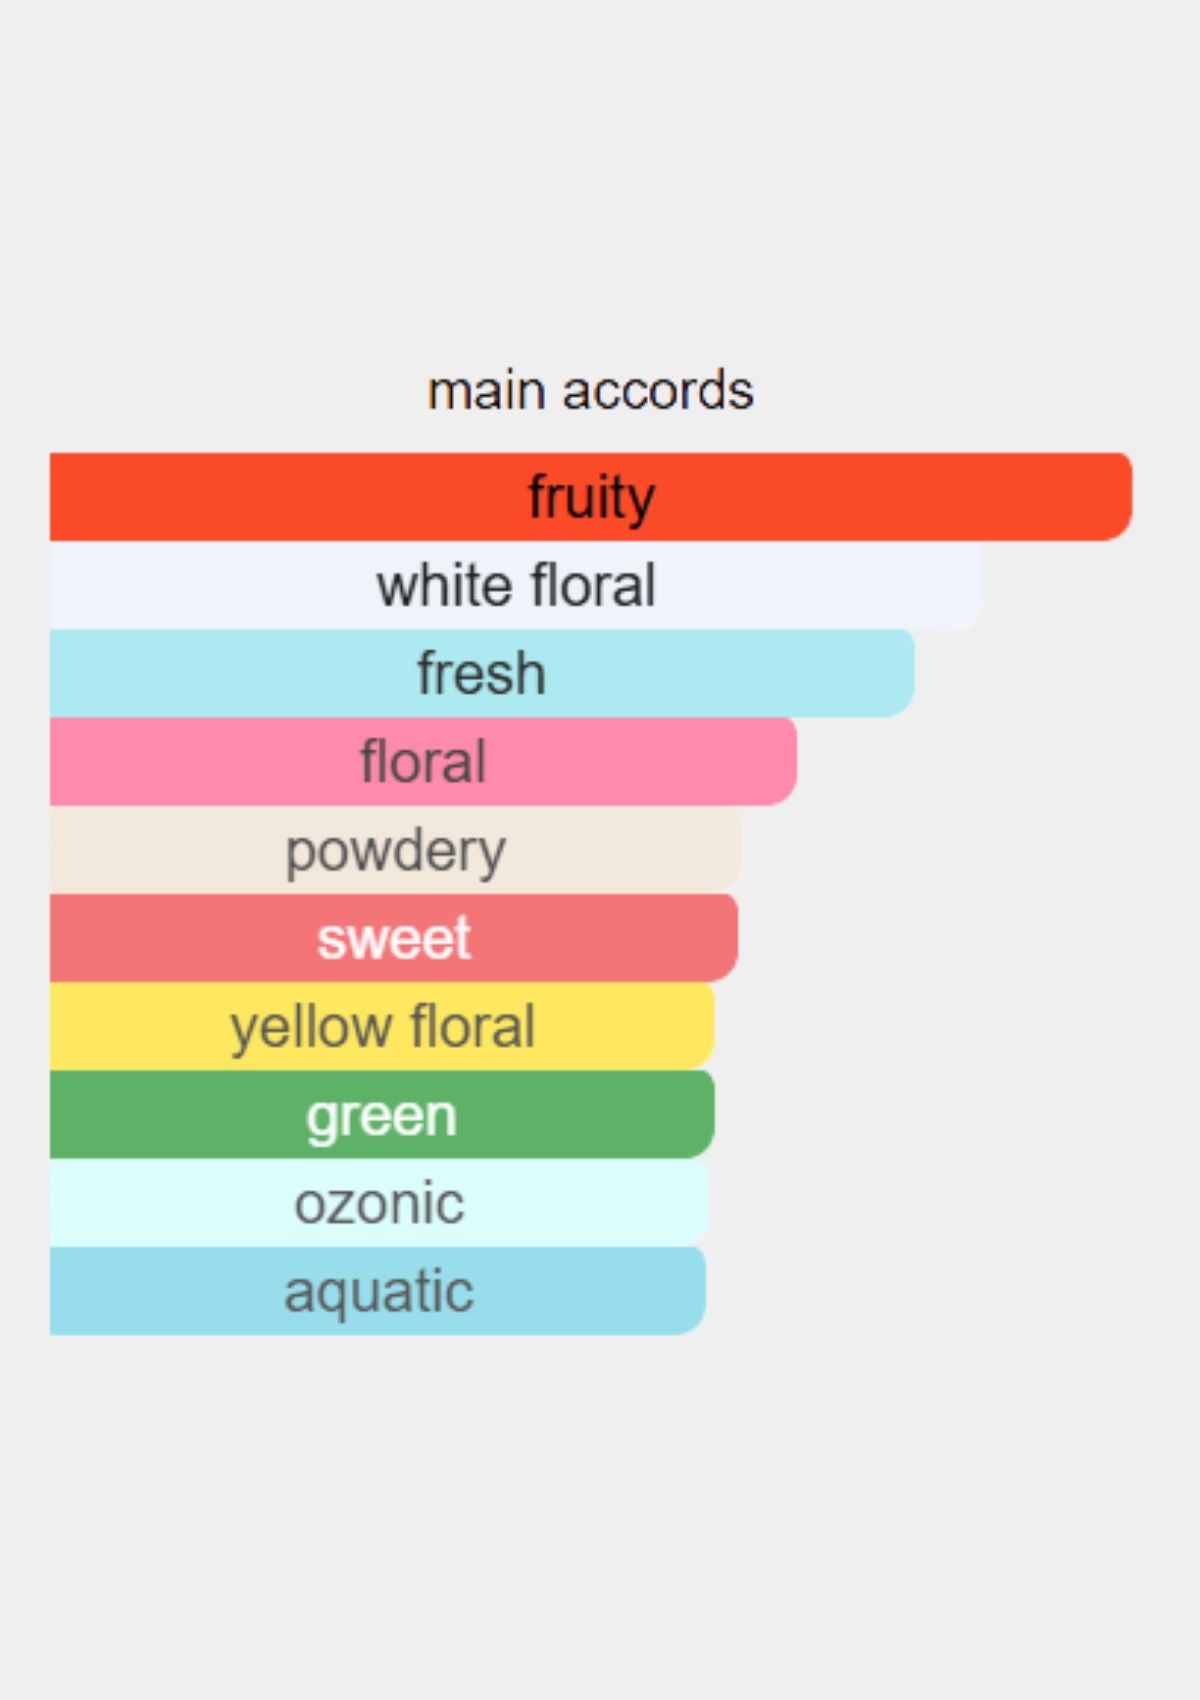Screen dimensions: 1200x1700
Task: Click the 'ozonic' text label
Action: pyautogui.click(x=379, y=1204)
